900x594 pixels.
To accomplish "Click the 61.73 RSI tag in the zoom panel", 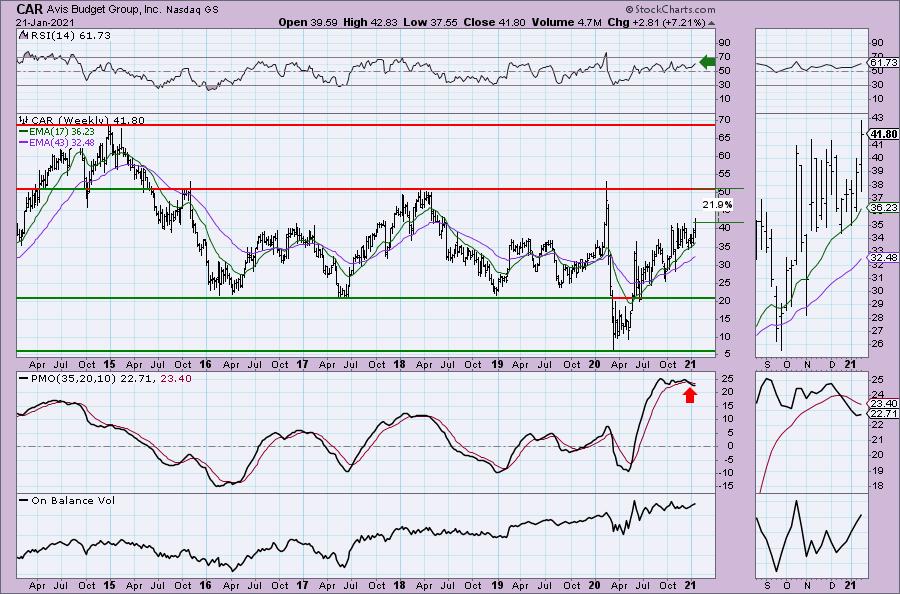I will (884, 63).
